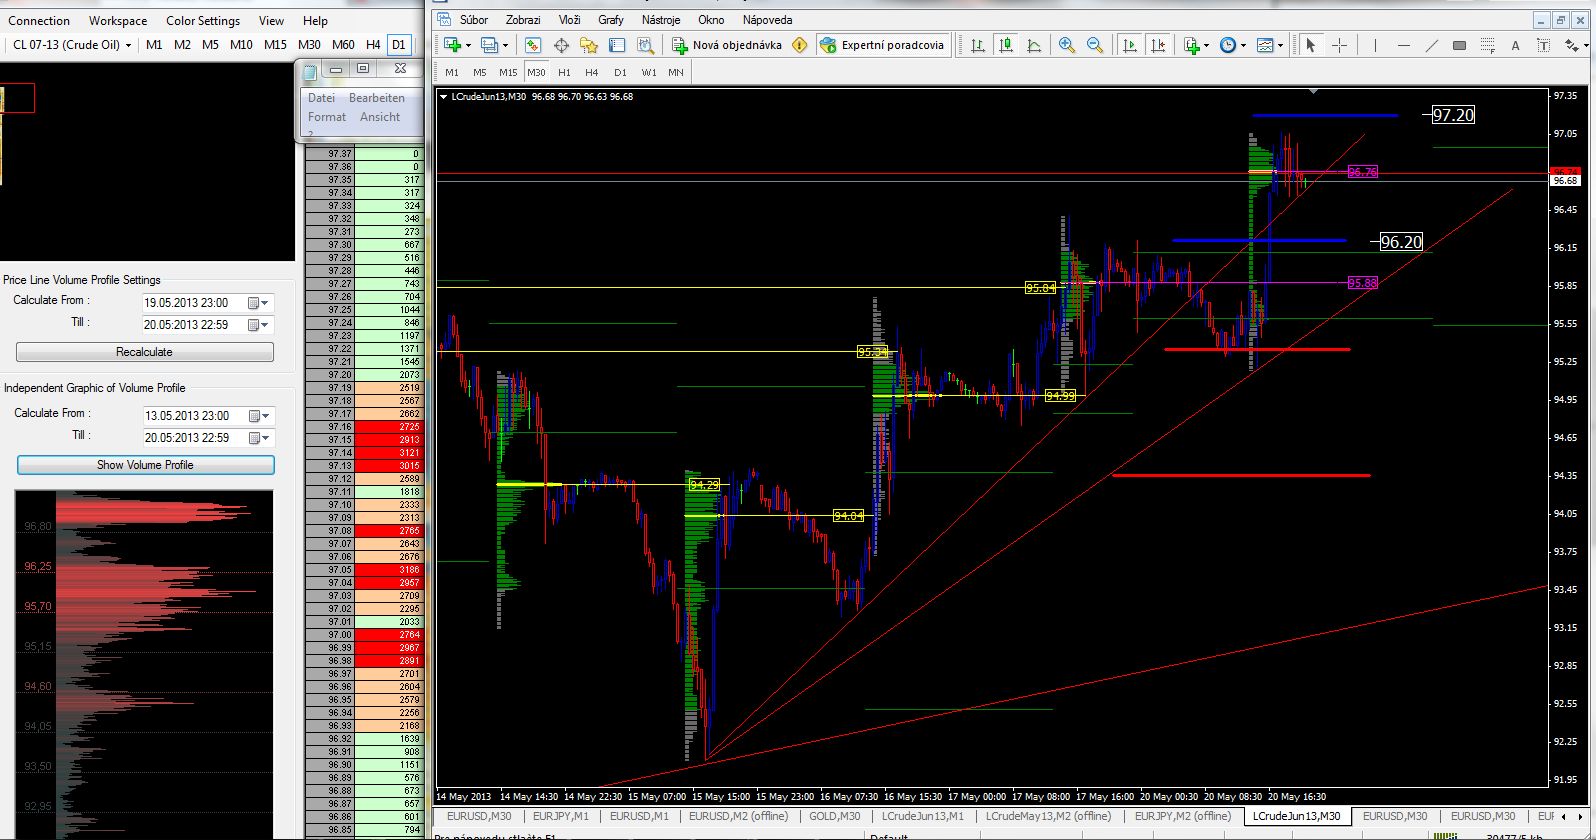
Task: Click Nová objednávka new order button
Action: tap(727, 45)
